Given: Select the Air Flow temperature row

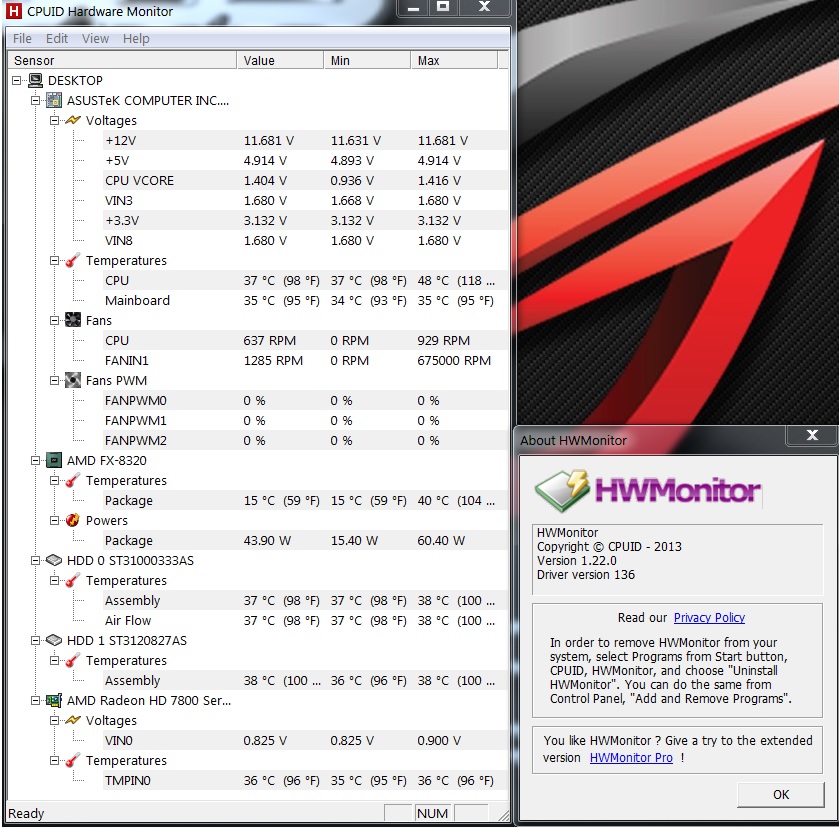Looking at the screenshot, I should (x=305, y=620).
